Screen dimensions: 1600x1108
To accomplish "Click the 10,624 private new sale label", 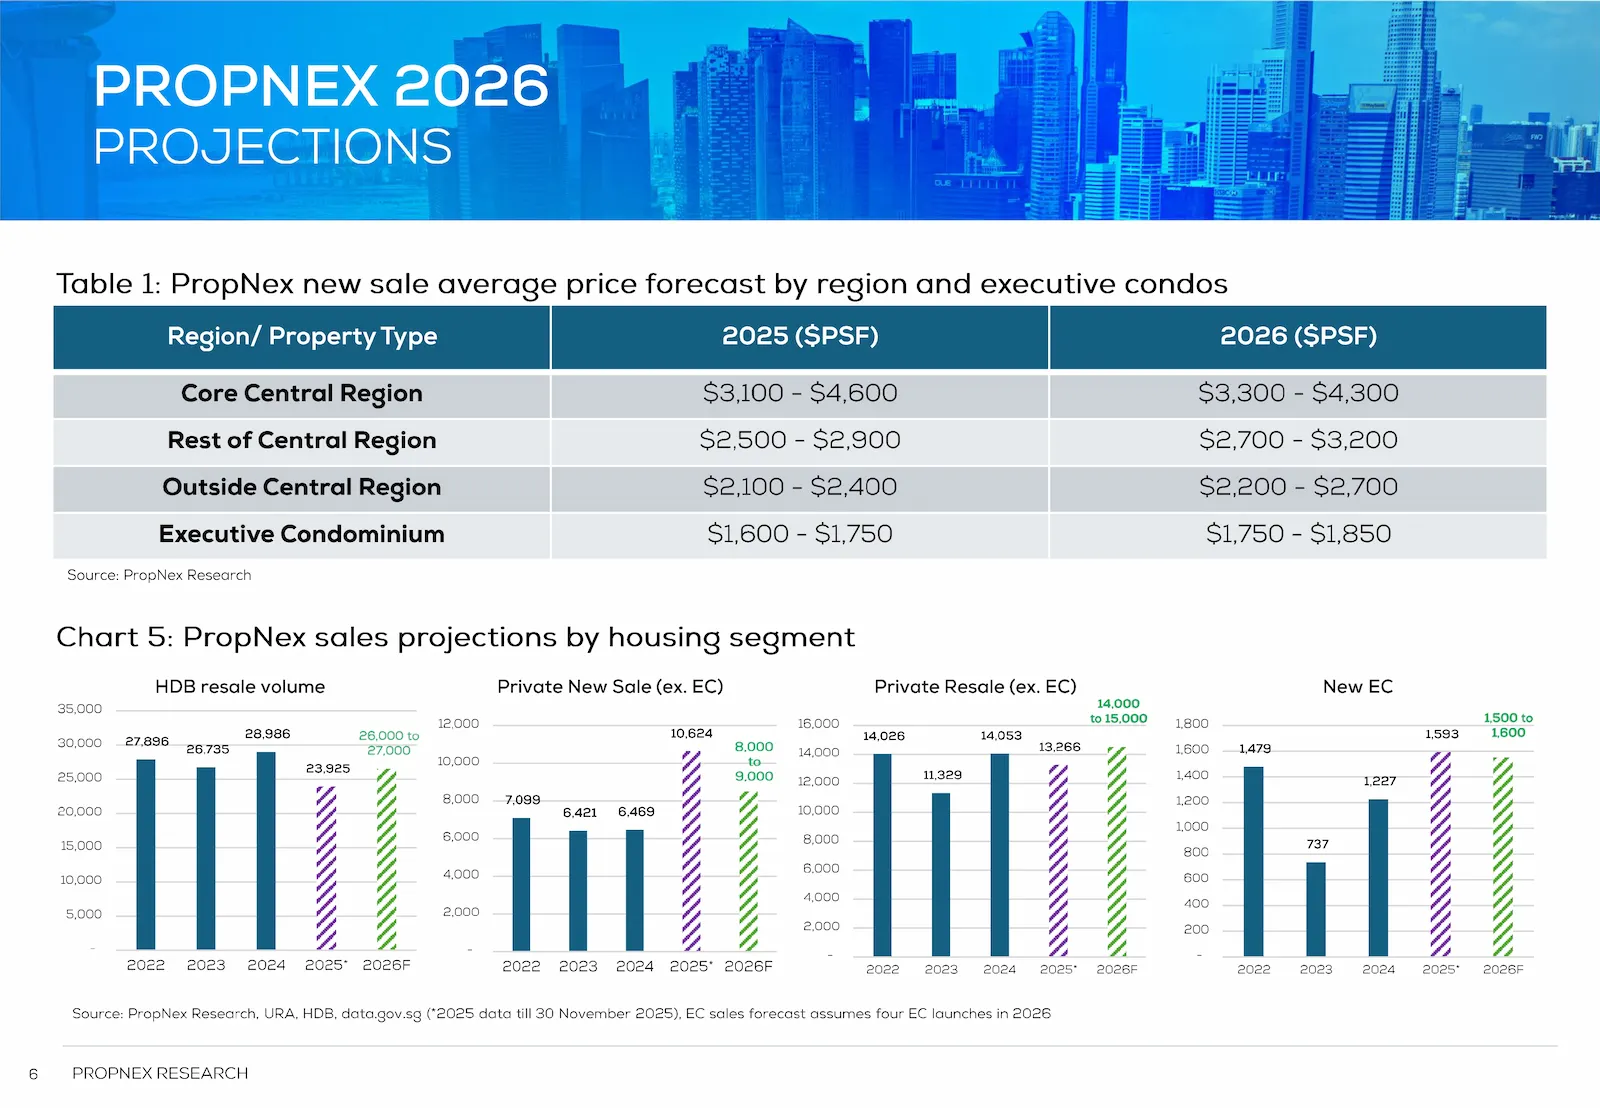I will (x=692, y=734).
